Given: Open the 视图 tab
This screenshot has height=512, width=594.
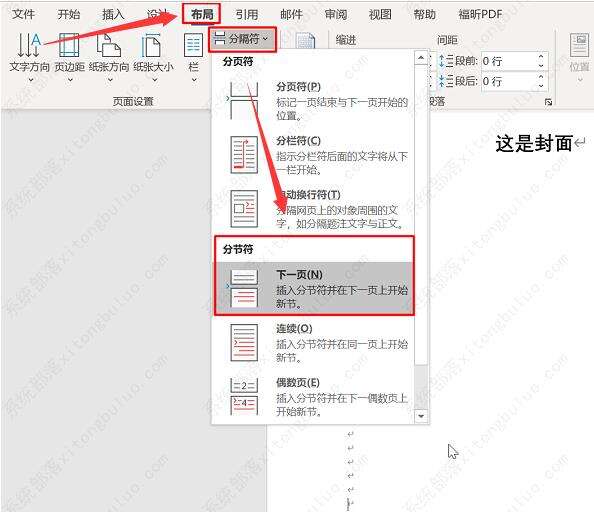Looking at the screenshot, I should 380,14.
